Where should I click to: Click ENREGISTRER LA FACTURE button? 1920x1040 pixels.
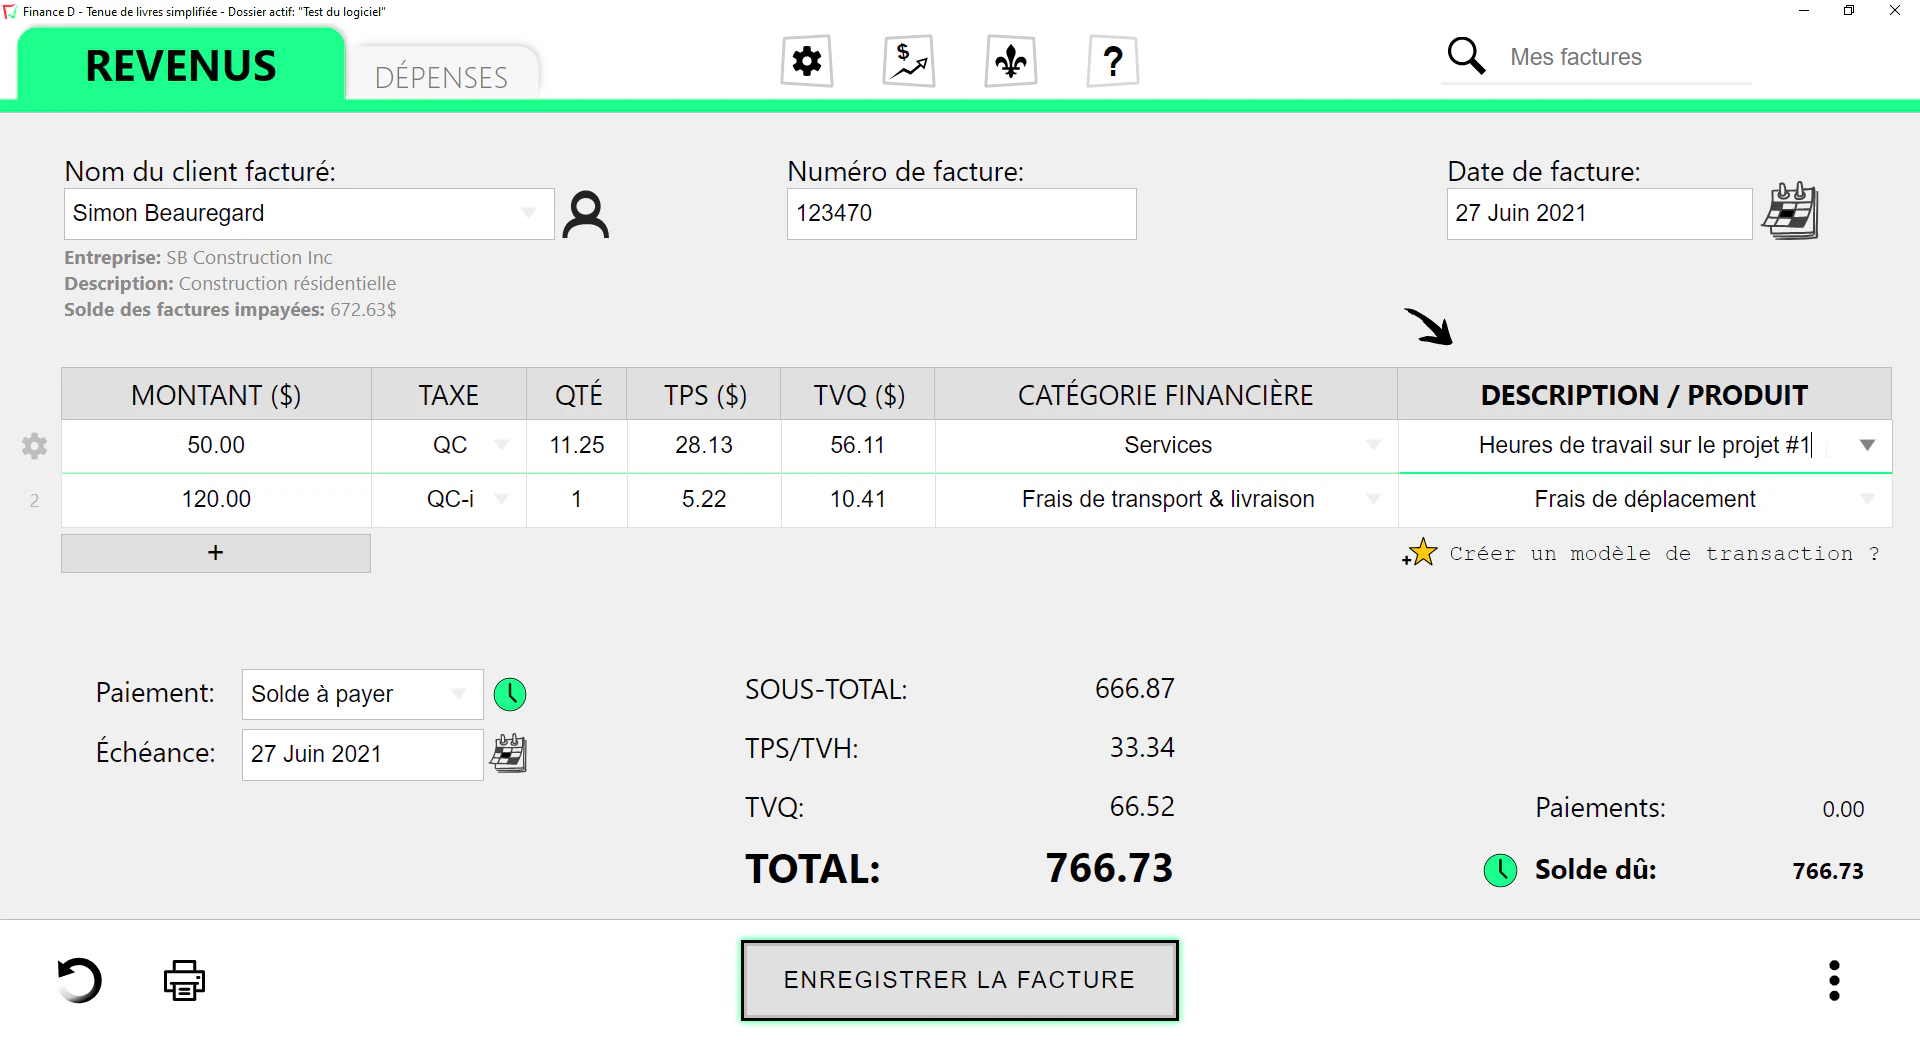coord(958,980)
